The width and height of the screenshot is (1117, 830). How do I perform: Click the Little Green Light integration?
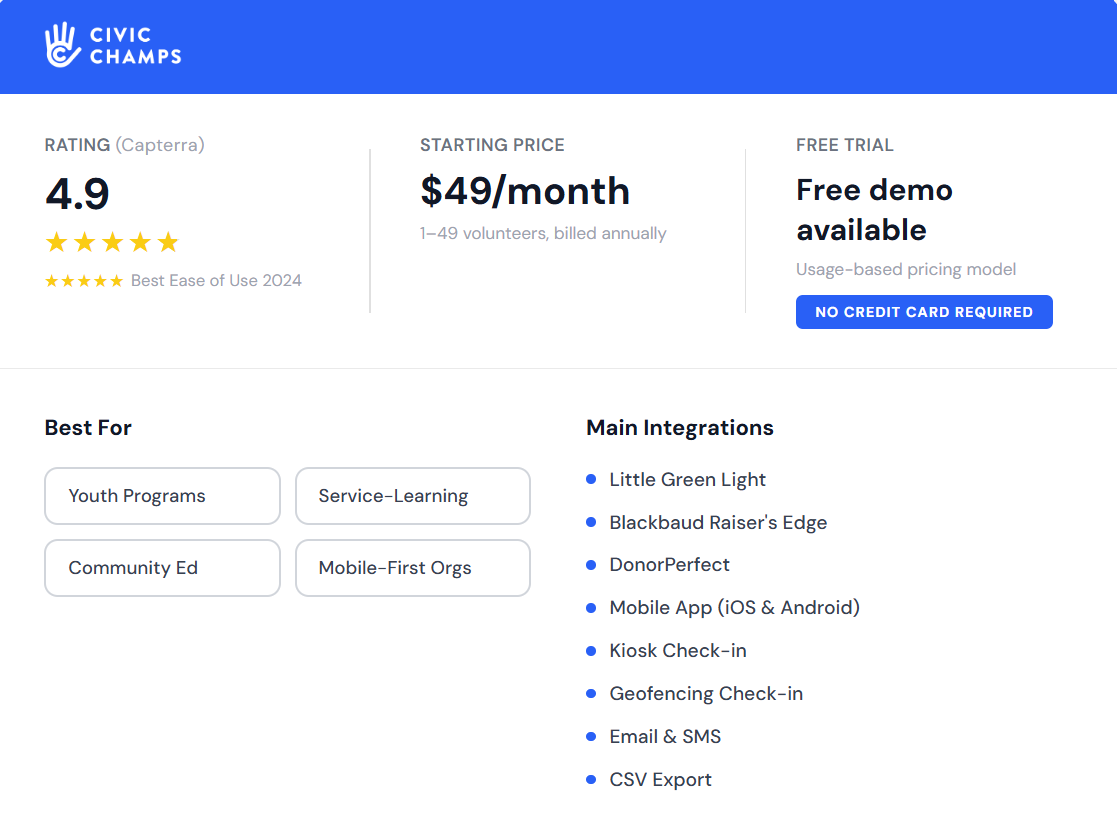pos(687,479)
